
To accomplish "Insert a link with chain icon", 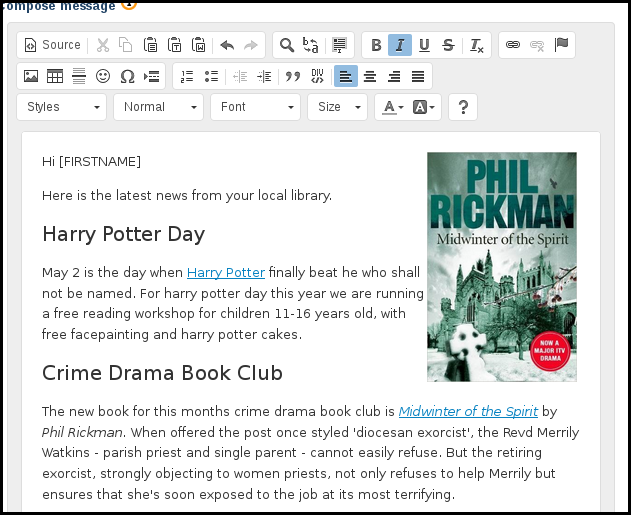I will click(x=513, y=45).
